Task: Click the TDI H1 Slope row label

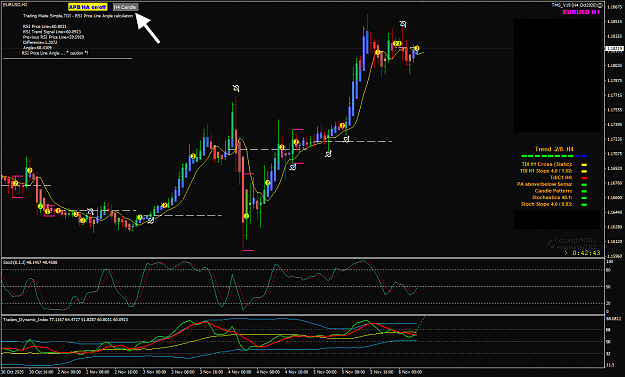Action: point(546,171)
